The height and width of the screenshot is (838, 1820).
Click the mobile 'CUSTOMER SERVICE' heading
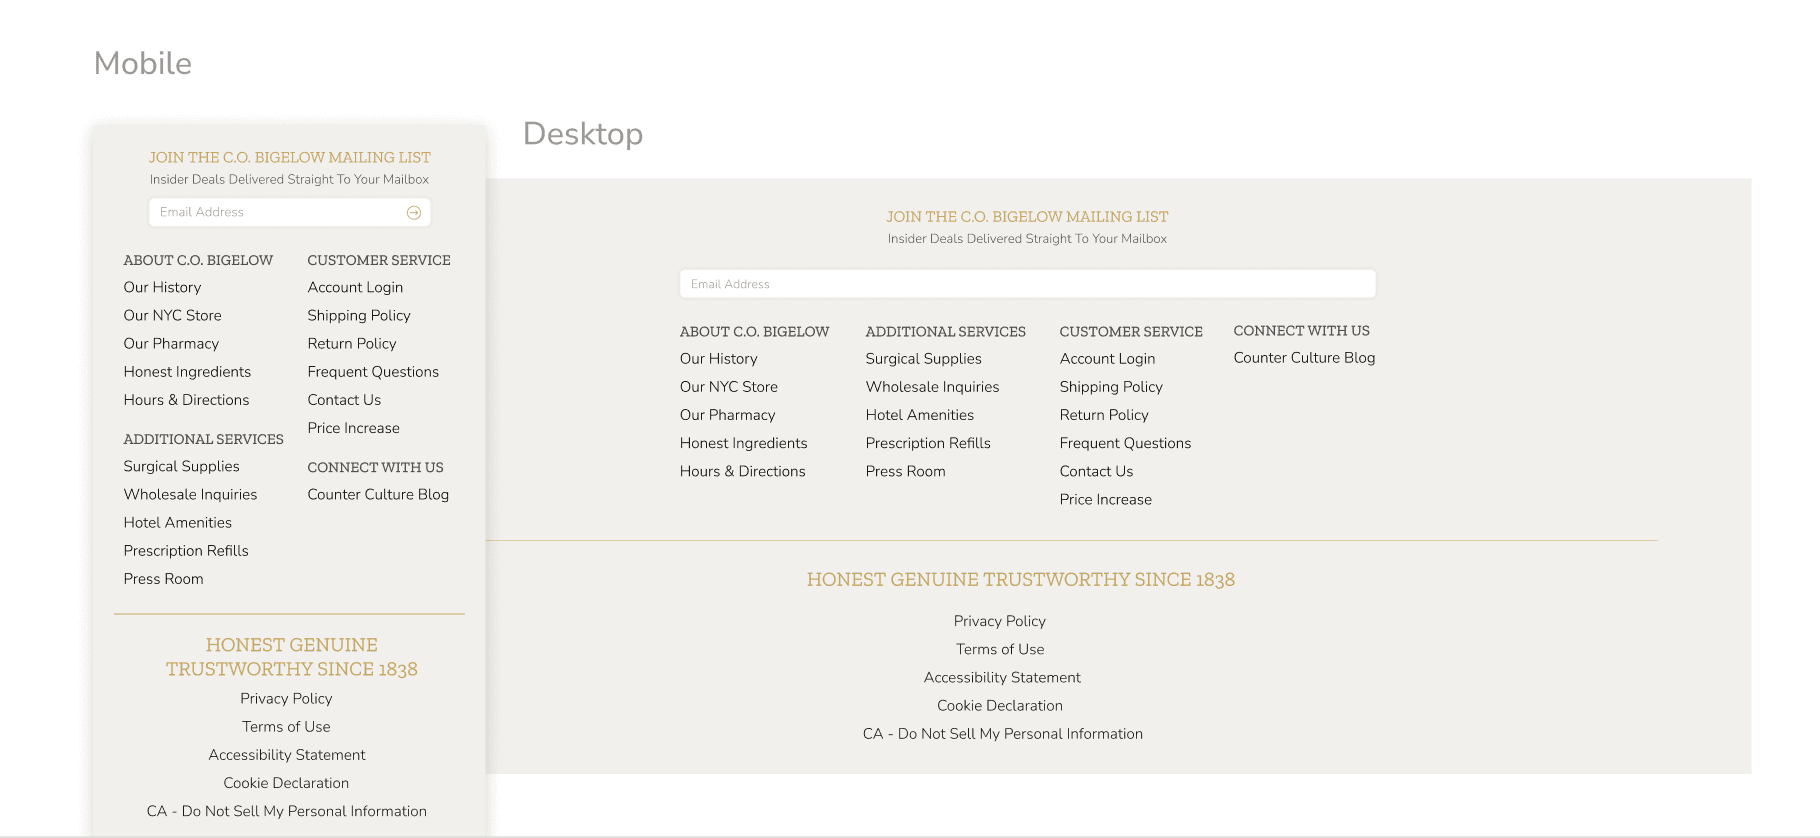coord(379,259)
